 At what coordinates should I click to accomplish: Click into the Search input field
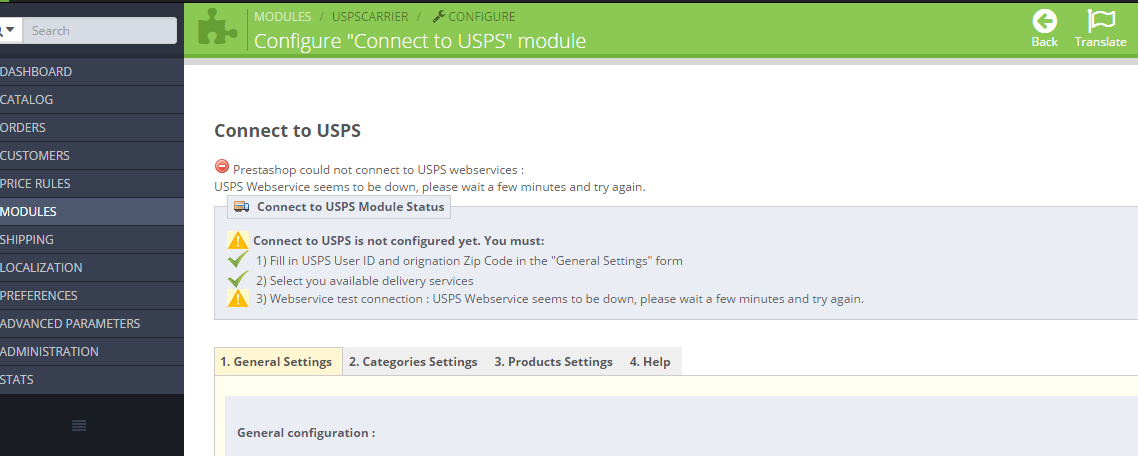(99, 31)
